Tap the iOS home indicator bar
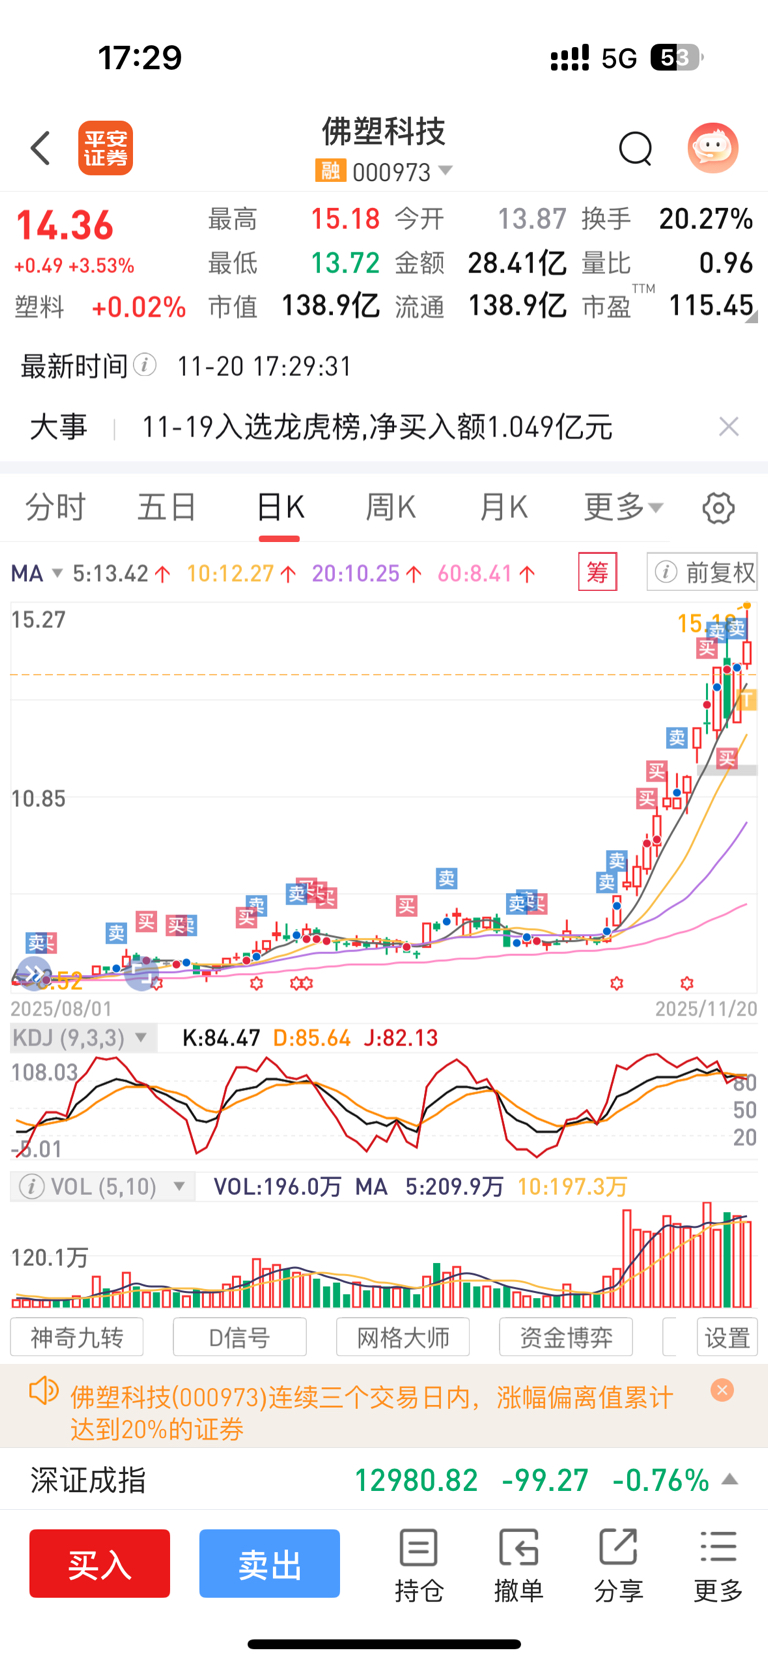Viewport: 769px width, 1665px height. coord(384,1644)
